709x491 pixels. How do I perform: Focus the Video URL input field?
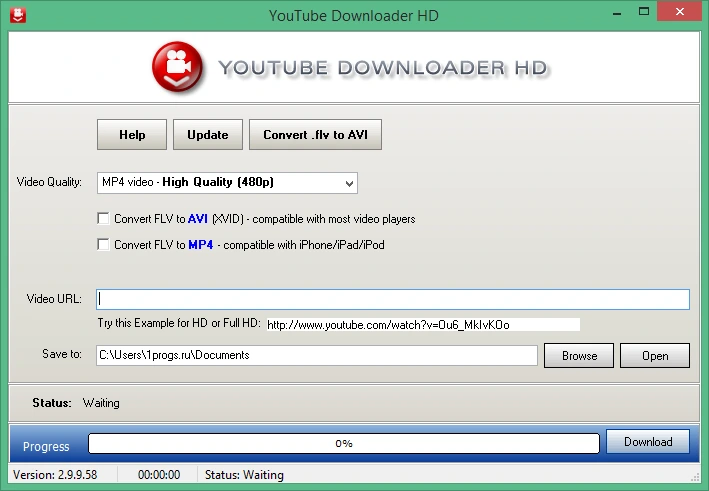pos(393,299)
